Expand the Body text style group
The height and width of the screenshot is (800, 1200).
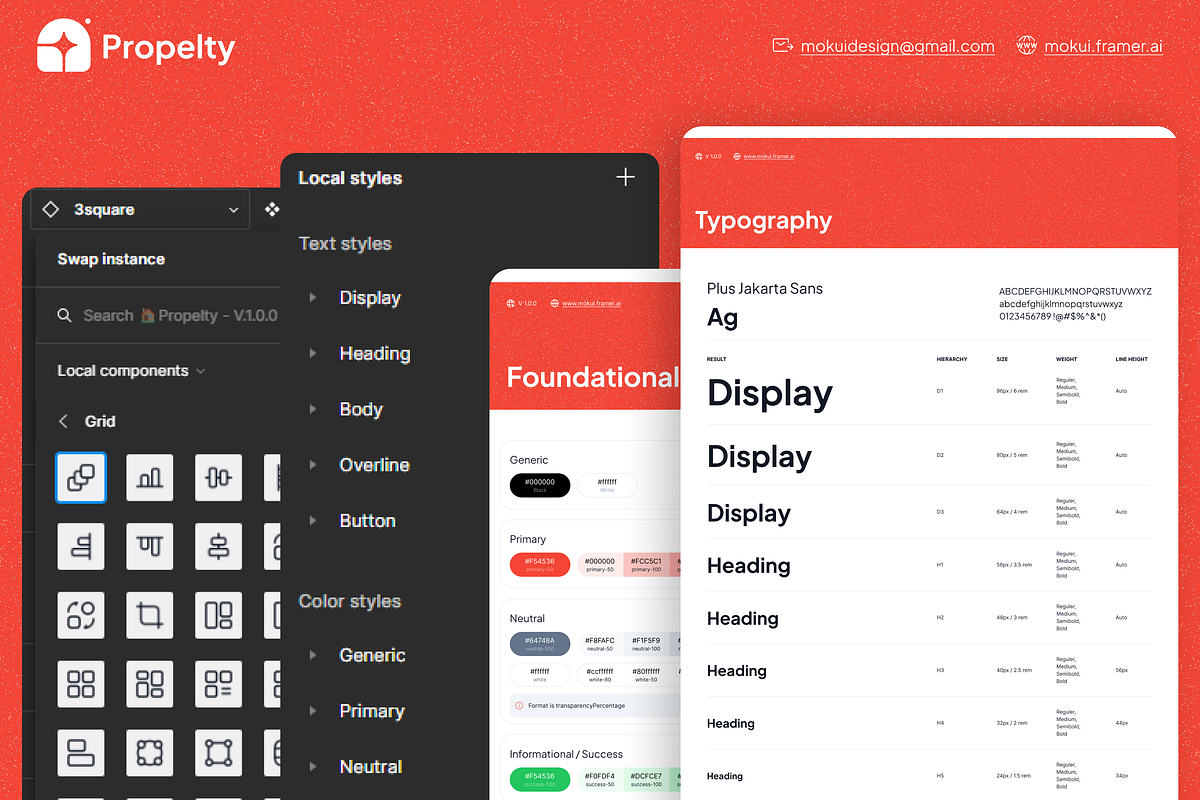click(x=312, y=409)
